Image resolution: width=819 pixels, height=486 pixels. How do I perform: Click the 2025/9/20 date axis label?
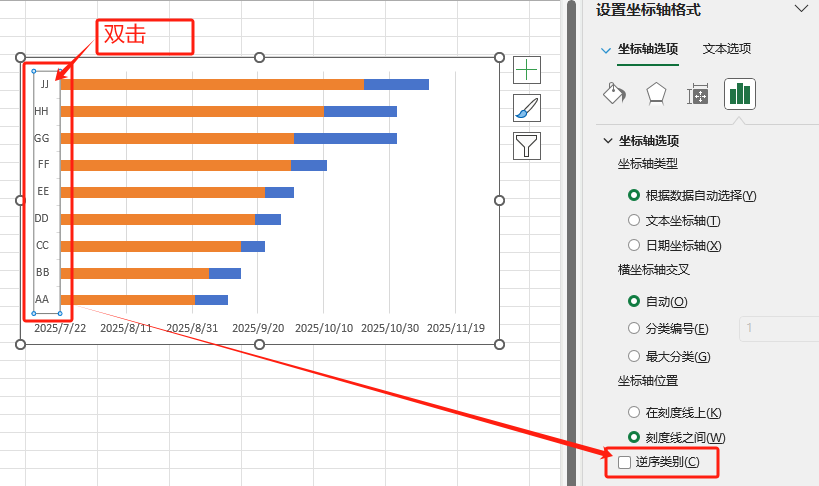point(258,328)
